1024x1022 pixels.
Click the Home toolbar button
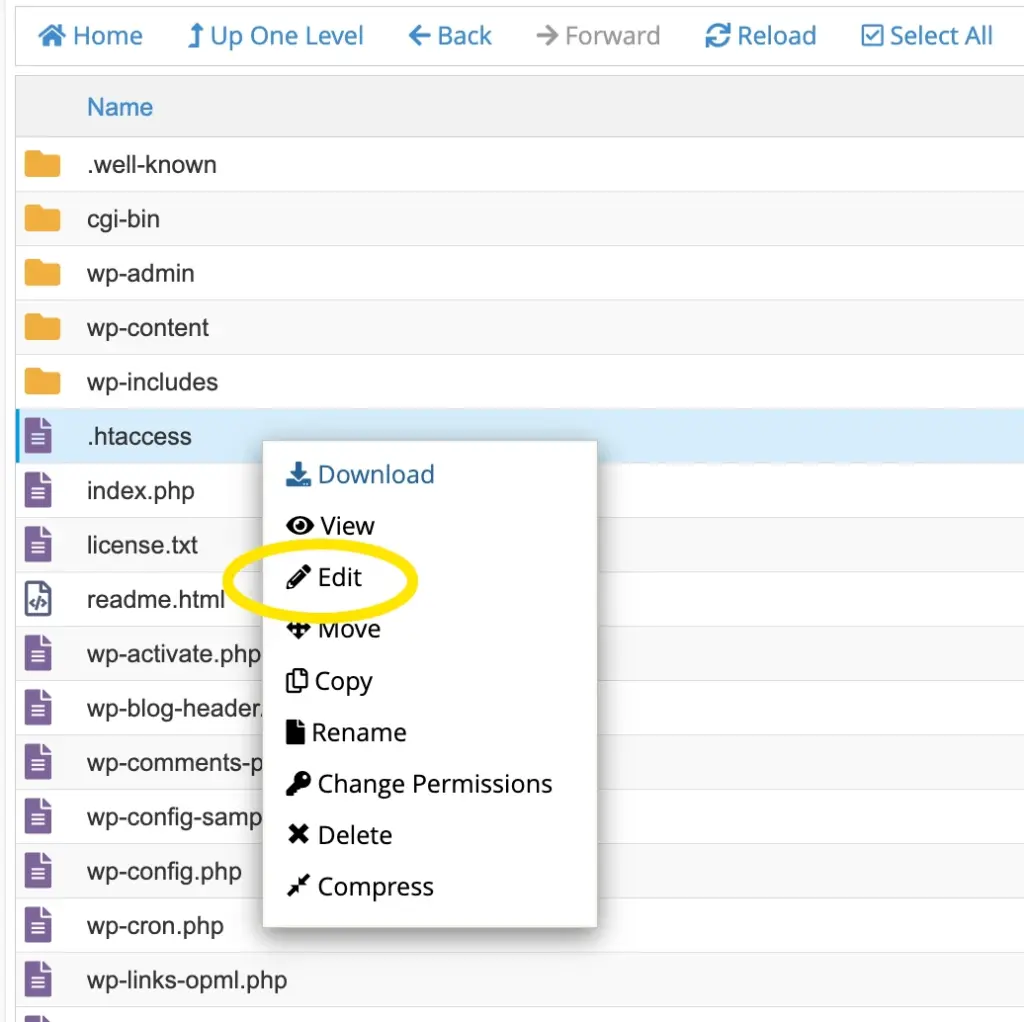point(90,35)
